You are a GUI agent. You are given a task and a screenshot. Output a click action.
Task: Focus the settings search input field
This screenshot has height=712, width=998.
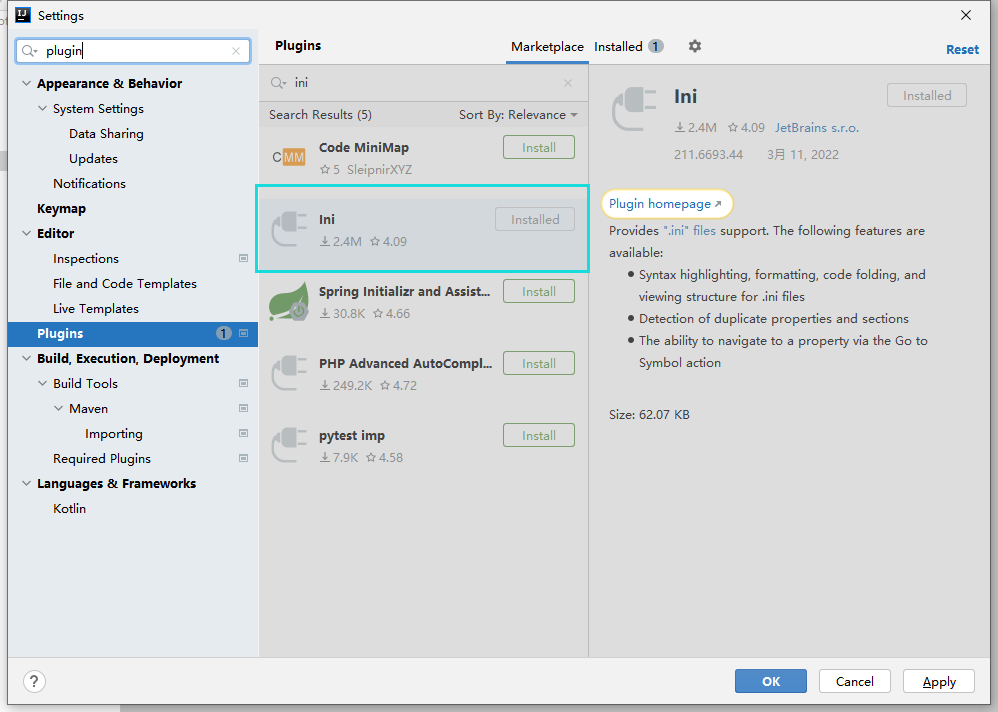[133, 51]
